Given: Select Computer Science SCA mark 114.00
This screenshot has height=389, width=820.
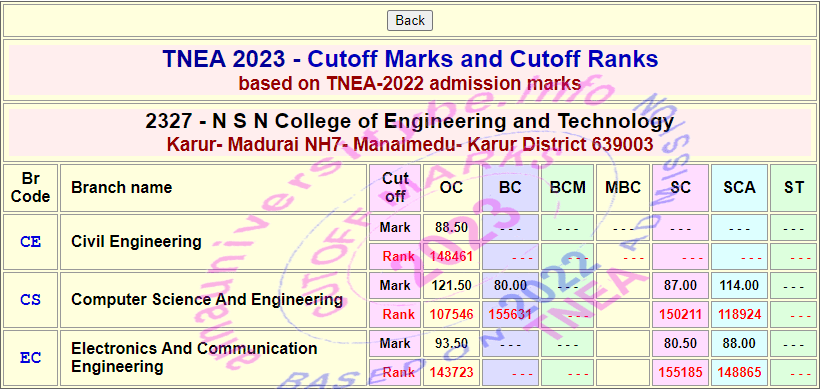Looking at the screenshot, I should pyautogui.click(x=739, y=285).
